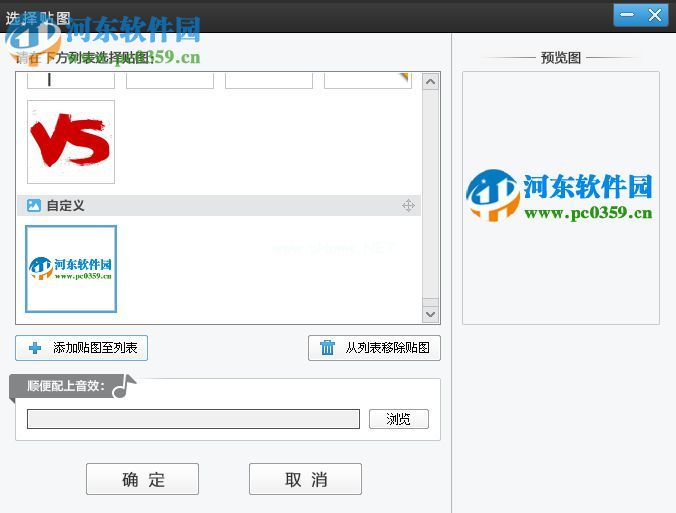Click the trash icon on 从列表移除贴图

pyautogui.click(x=327, y=348)
